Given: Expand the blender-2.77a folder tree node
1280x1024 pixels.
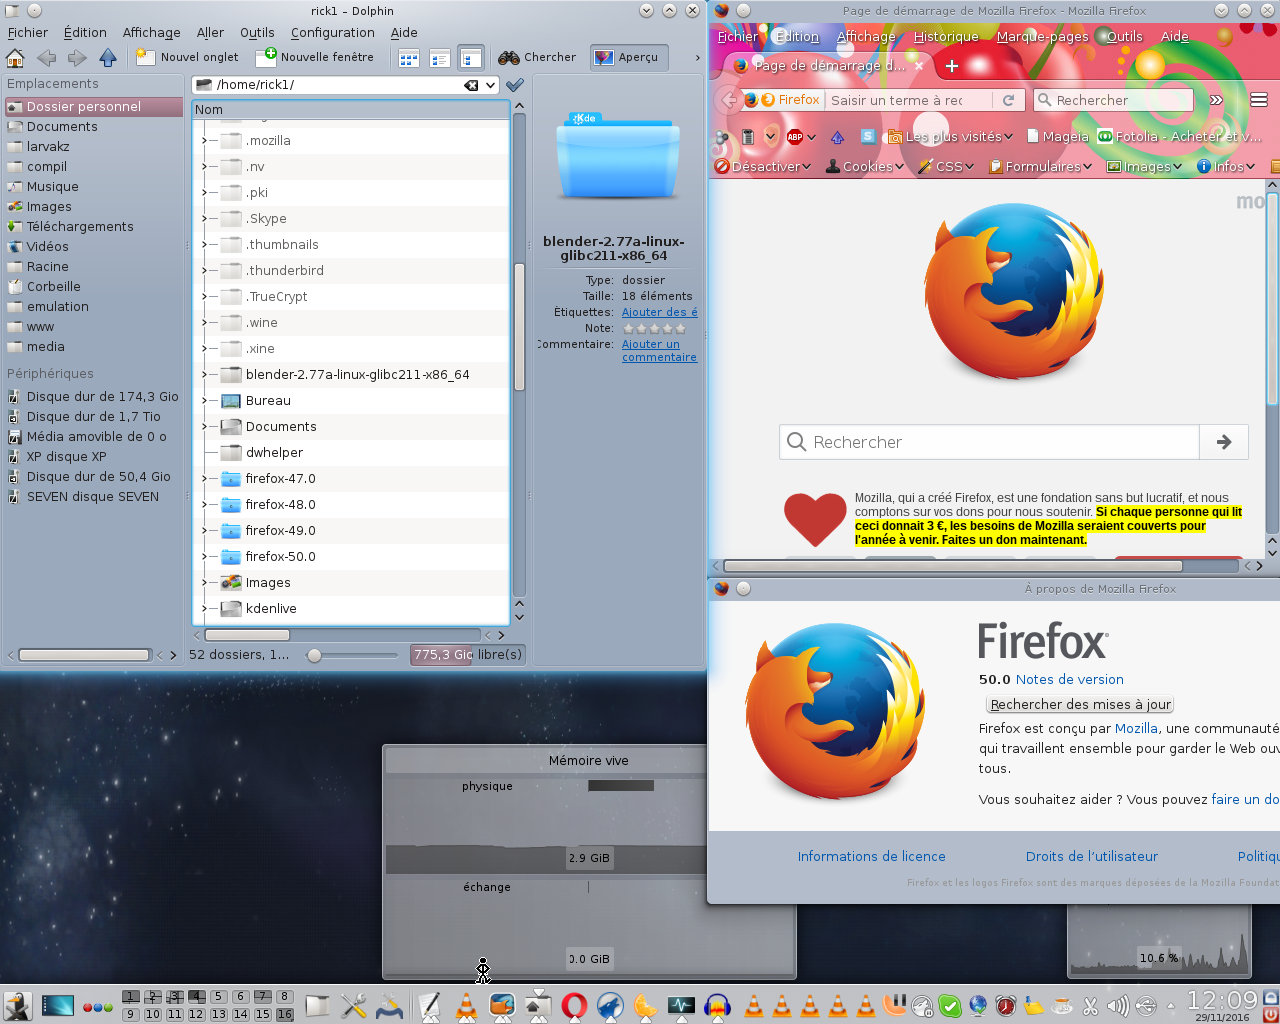Looking at the screenshot, I should coord(204,375).
